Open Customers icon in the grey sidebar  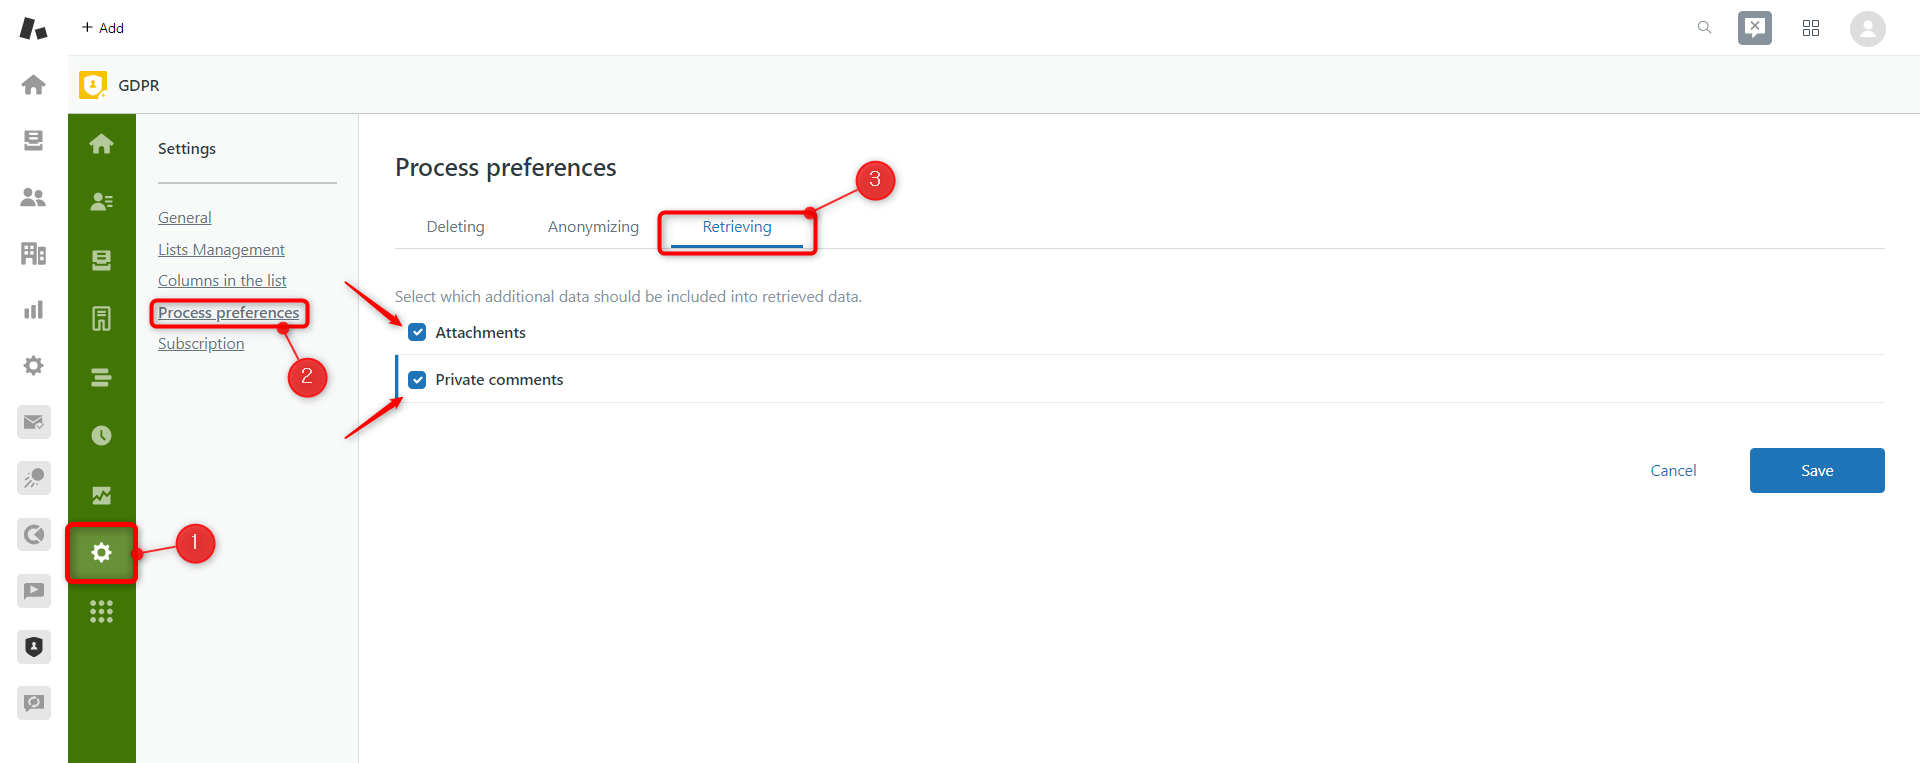[33, 197]
